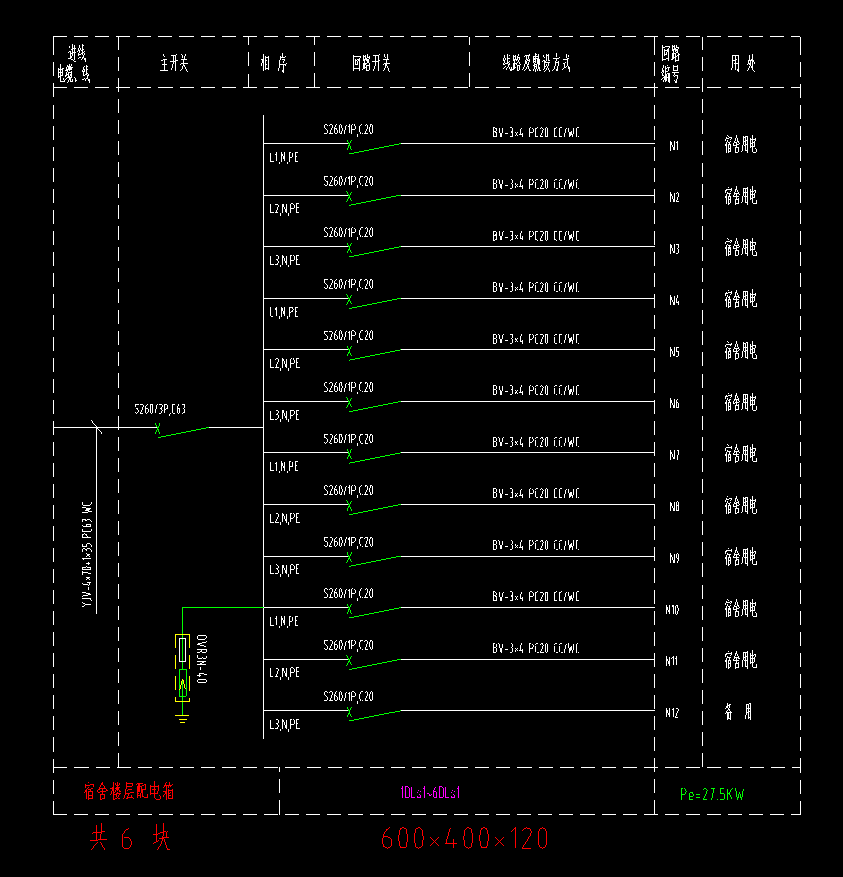Click the L3,N,PE phase label on circuit N3
The height and width of the screenshot is (877, 843).
click(x=284, y=261)
